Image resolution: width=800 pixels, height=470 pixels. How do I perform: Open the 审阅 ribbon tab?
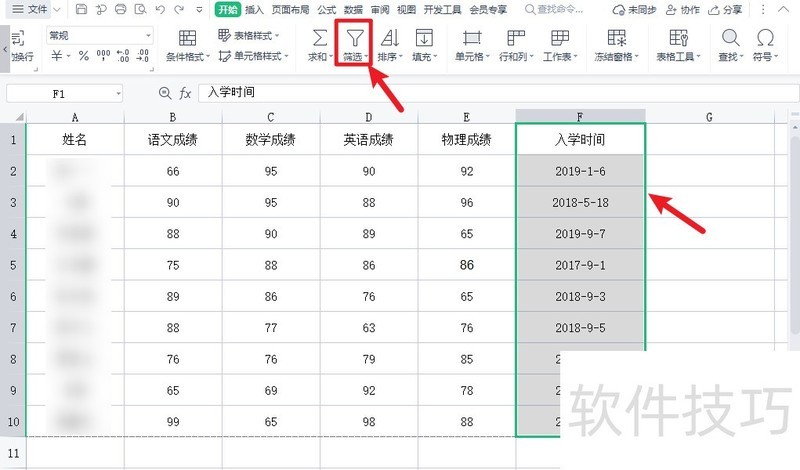pyautogui.click(x=380, y=9)
